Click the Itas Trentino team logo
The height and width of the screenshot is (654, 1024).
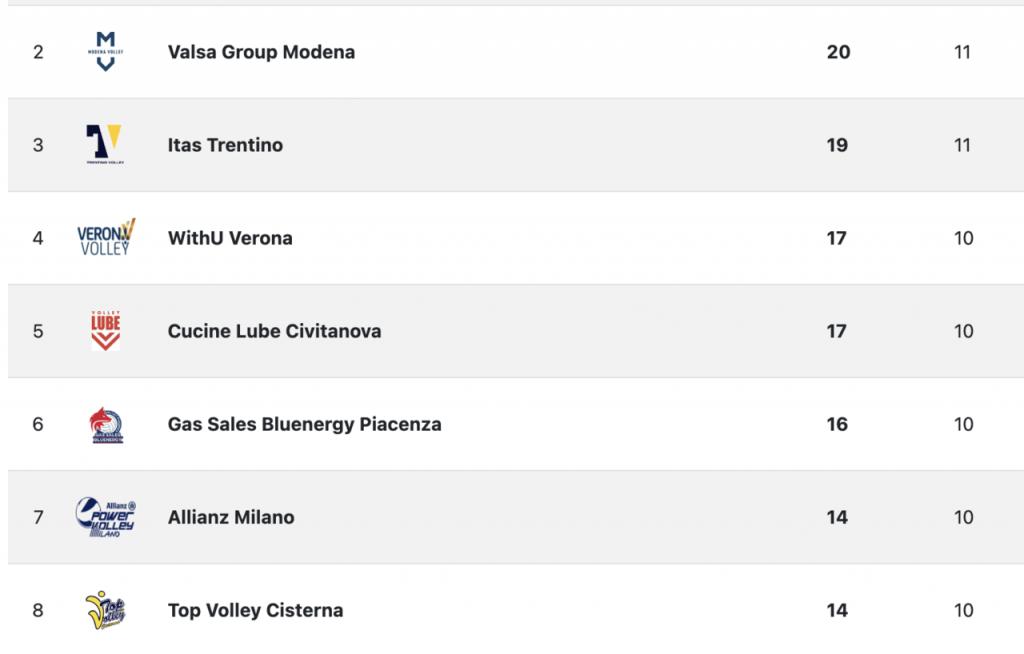tap(104, 144)
